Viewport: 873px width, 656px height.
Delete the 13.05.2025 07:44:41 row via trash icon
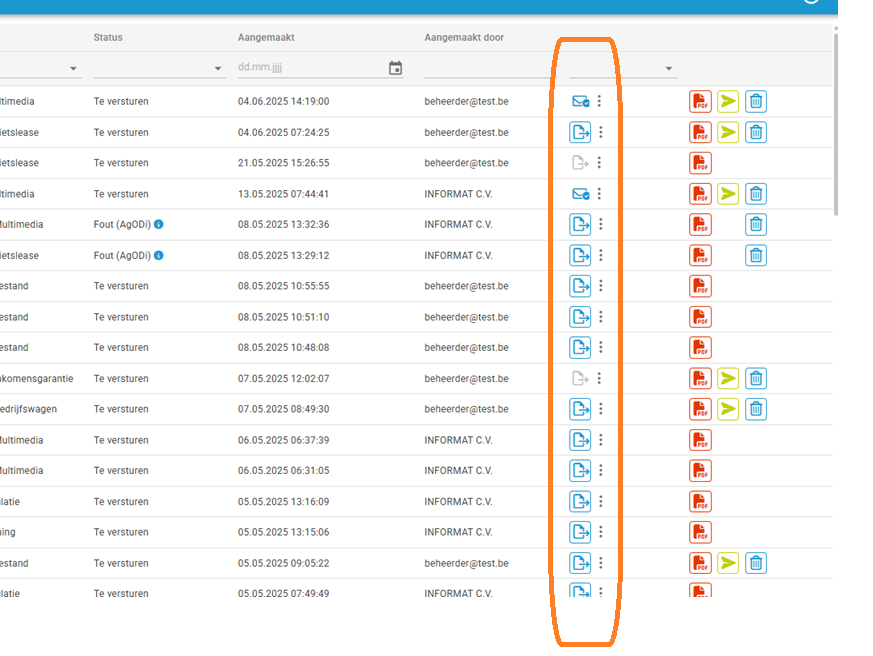pos(756,194)
